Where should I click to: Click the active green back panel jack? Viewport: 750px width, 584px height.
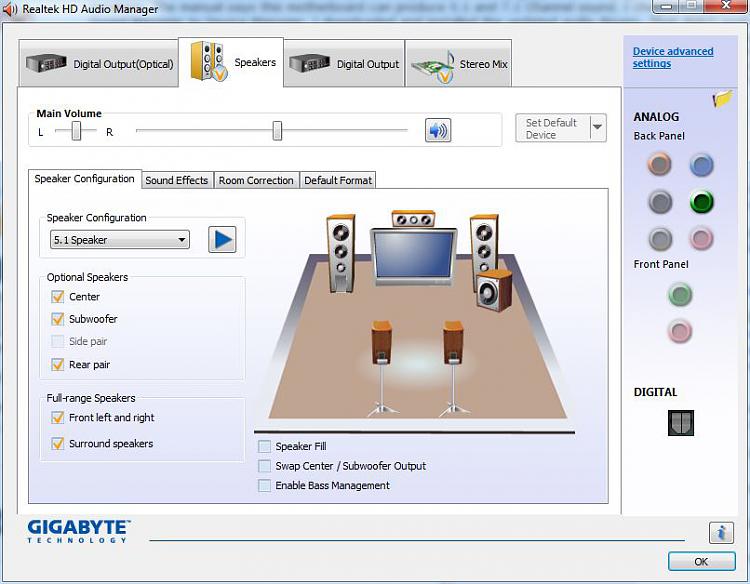pyautogui.click(x=702, y=202)
